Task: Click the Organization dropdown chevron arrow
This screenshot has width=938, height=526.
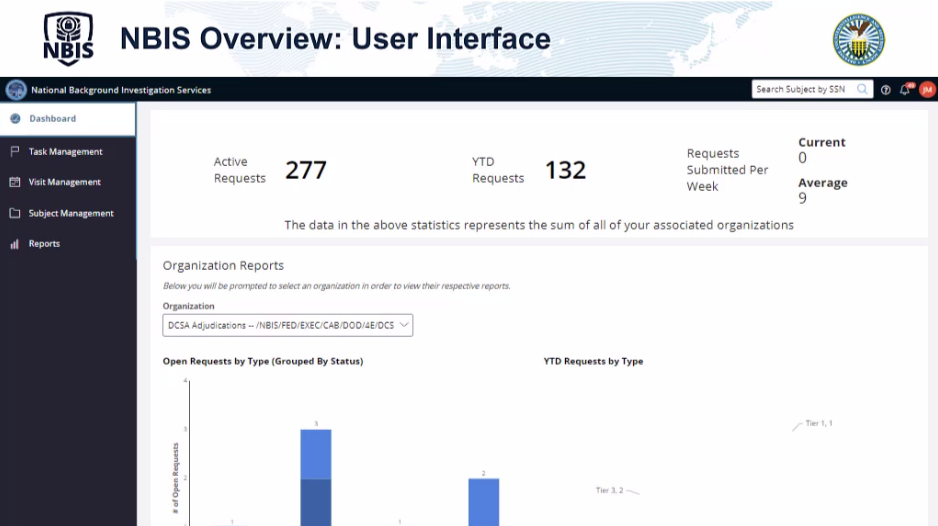Action: tap(404, 325)
